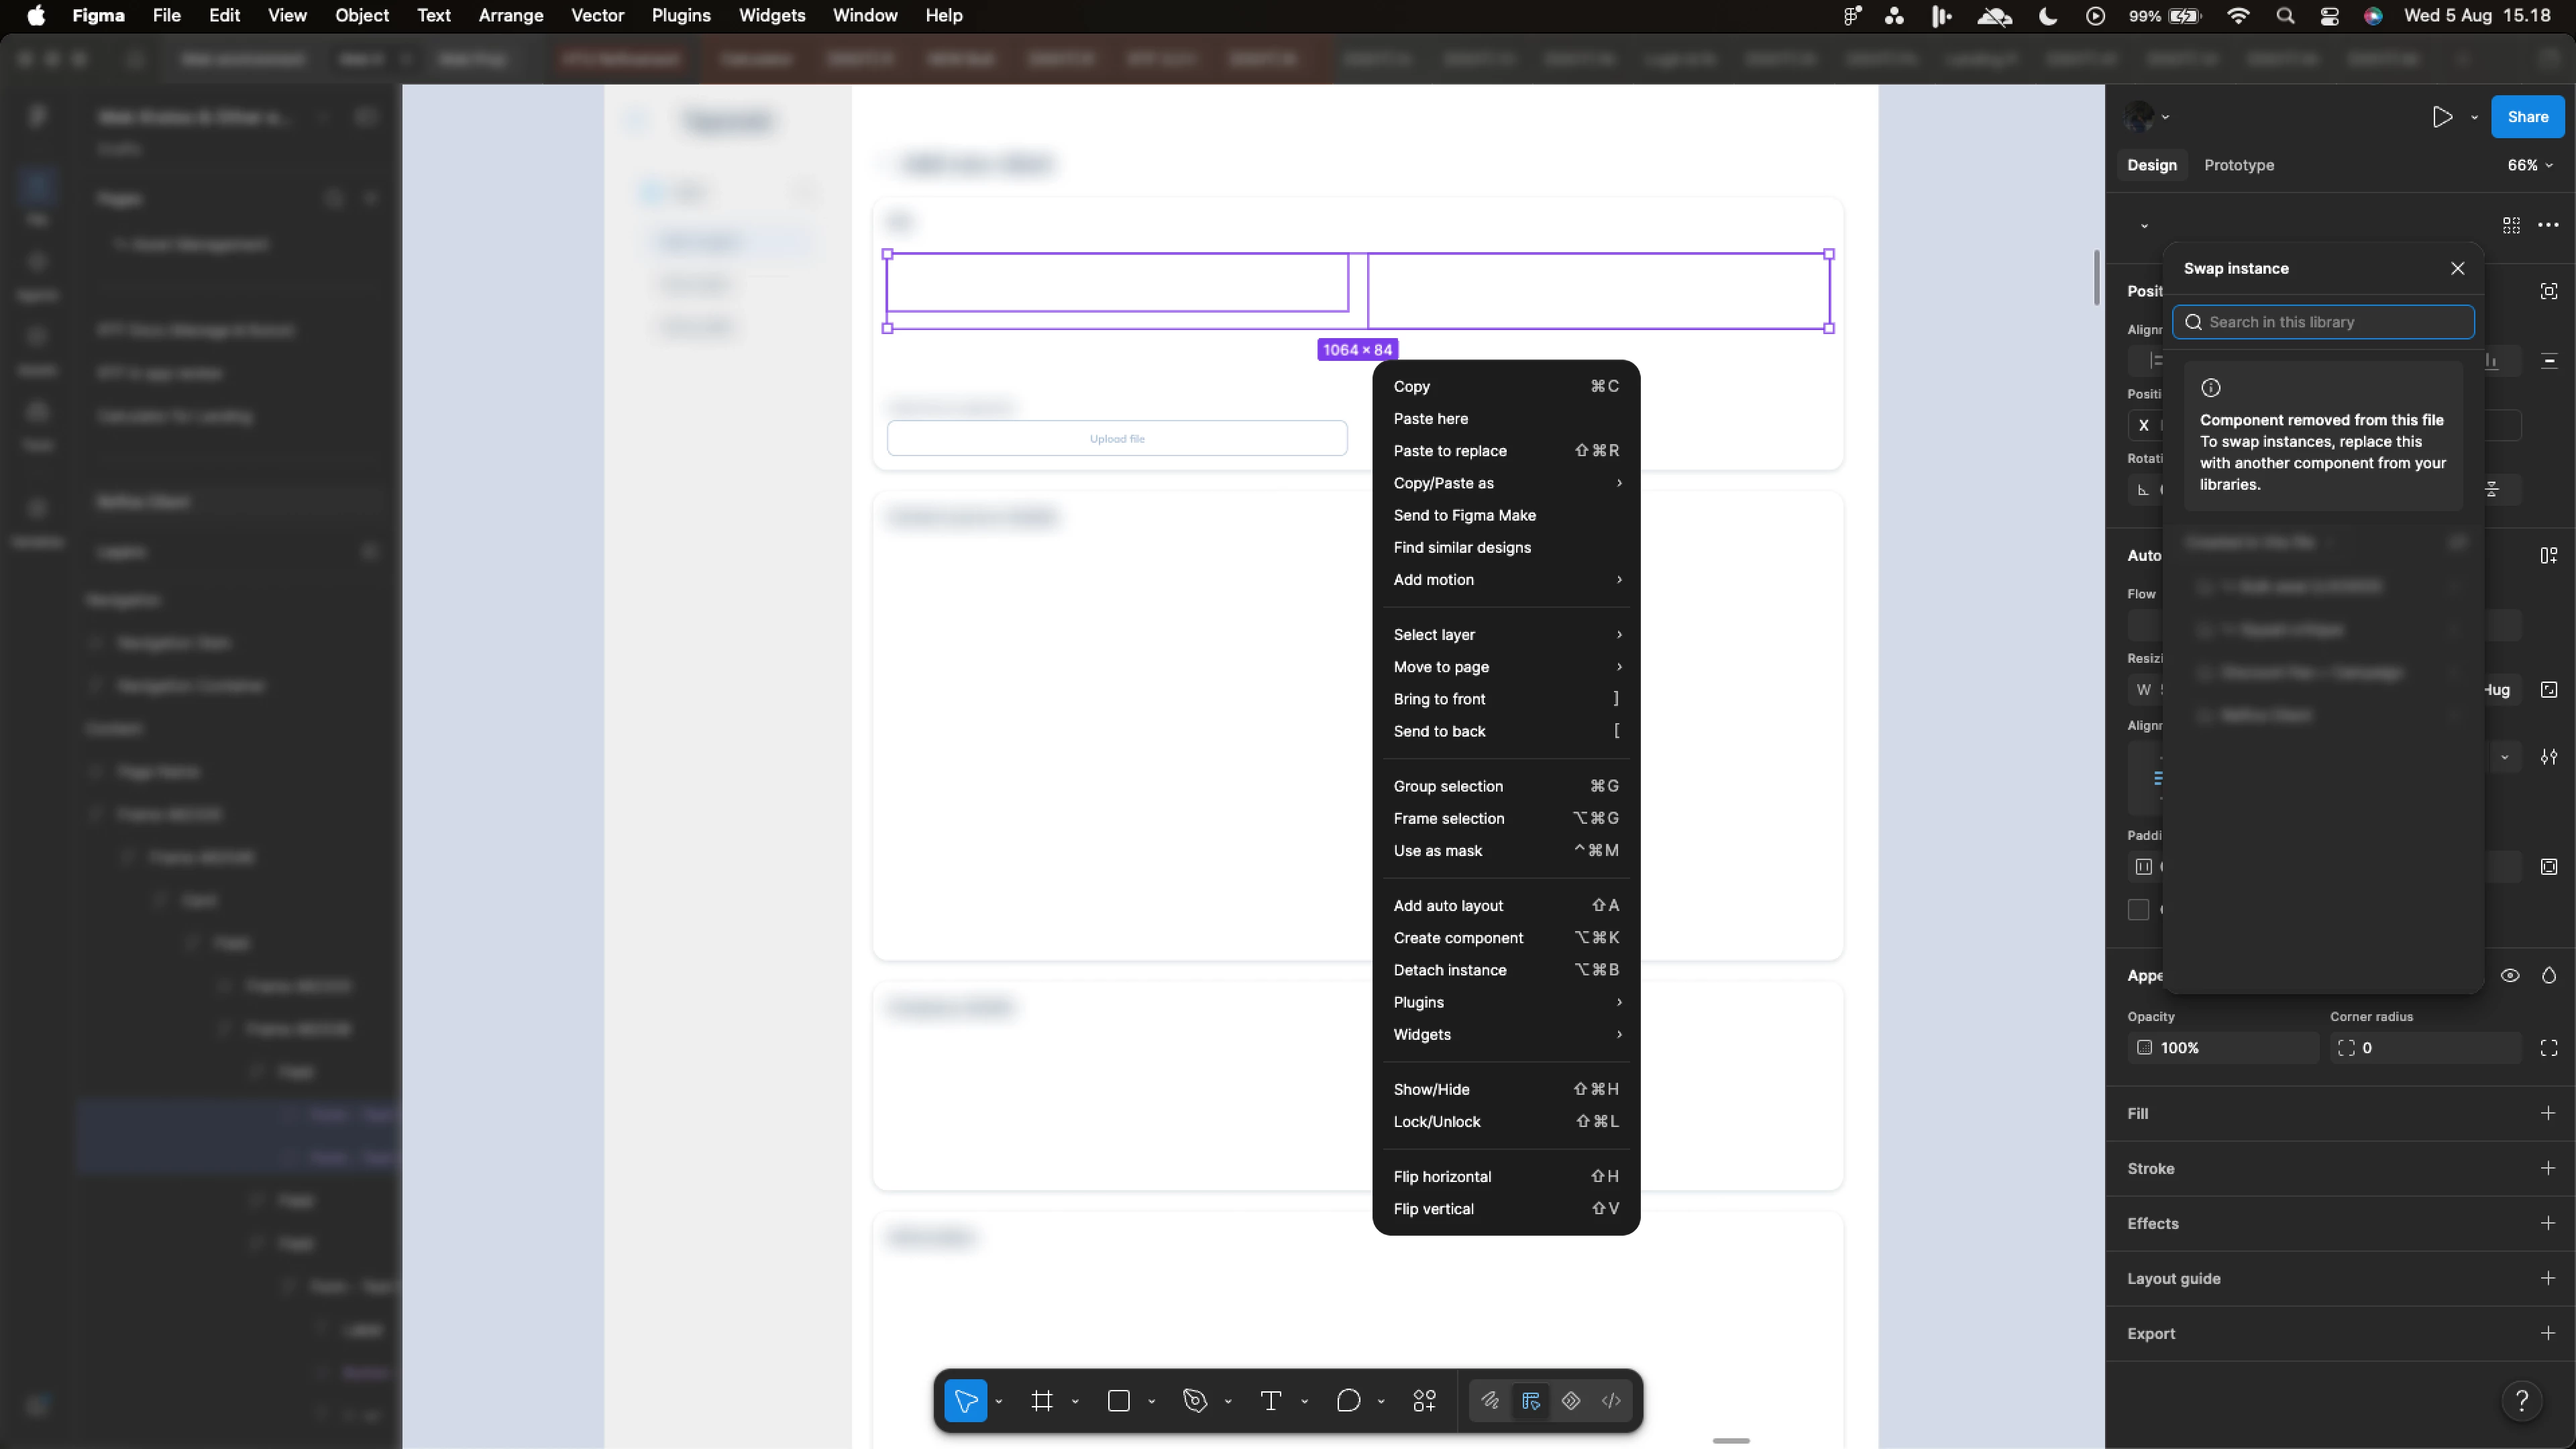Image resolution: width=2576 pixels, height=1449 pixels.
Task: Click the Search in this library field
Action: (x=2323, y=322)
